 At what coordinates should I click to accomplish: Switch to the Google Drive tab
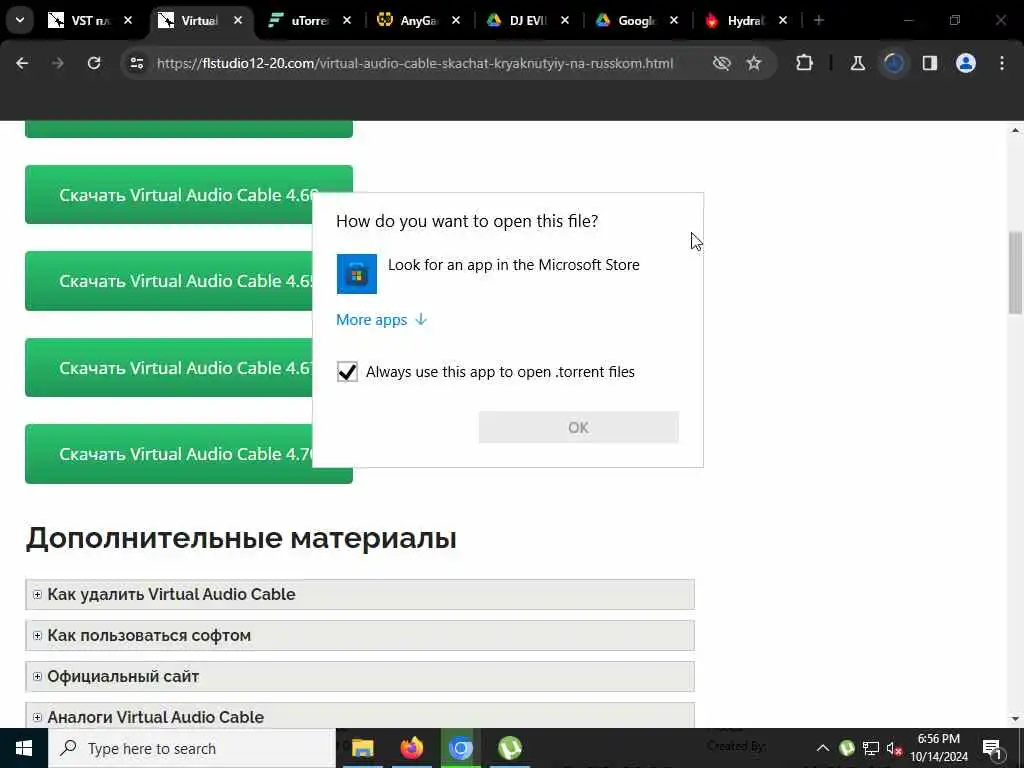click(637, 20)
